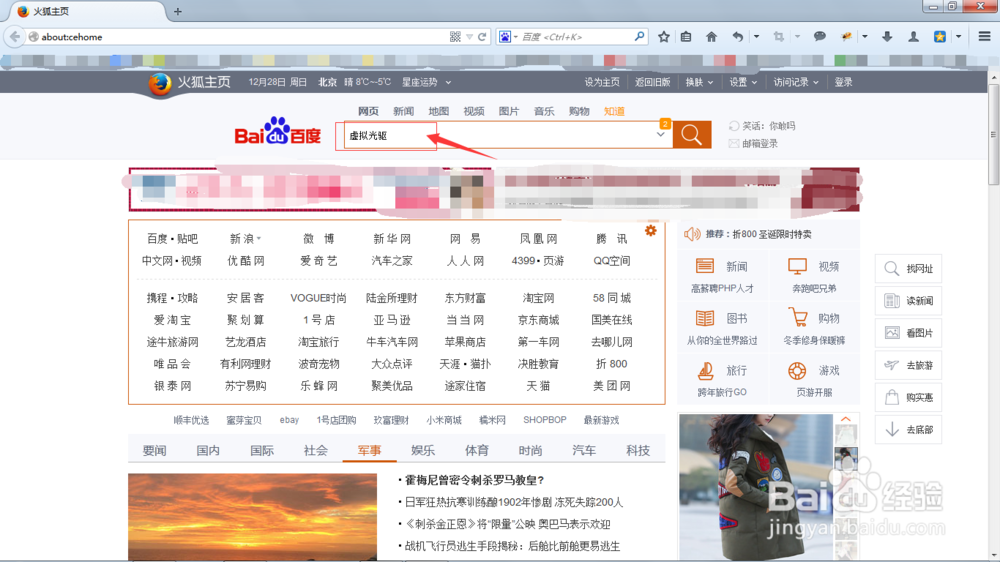Click the 旅行 sailboat icon

(705, 370)
